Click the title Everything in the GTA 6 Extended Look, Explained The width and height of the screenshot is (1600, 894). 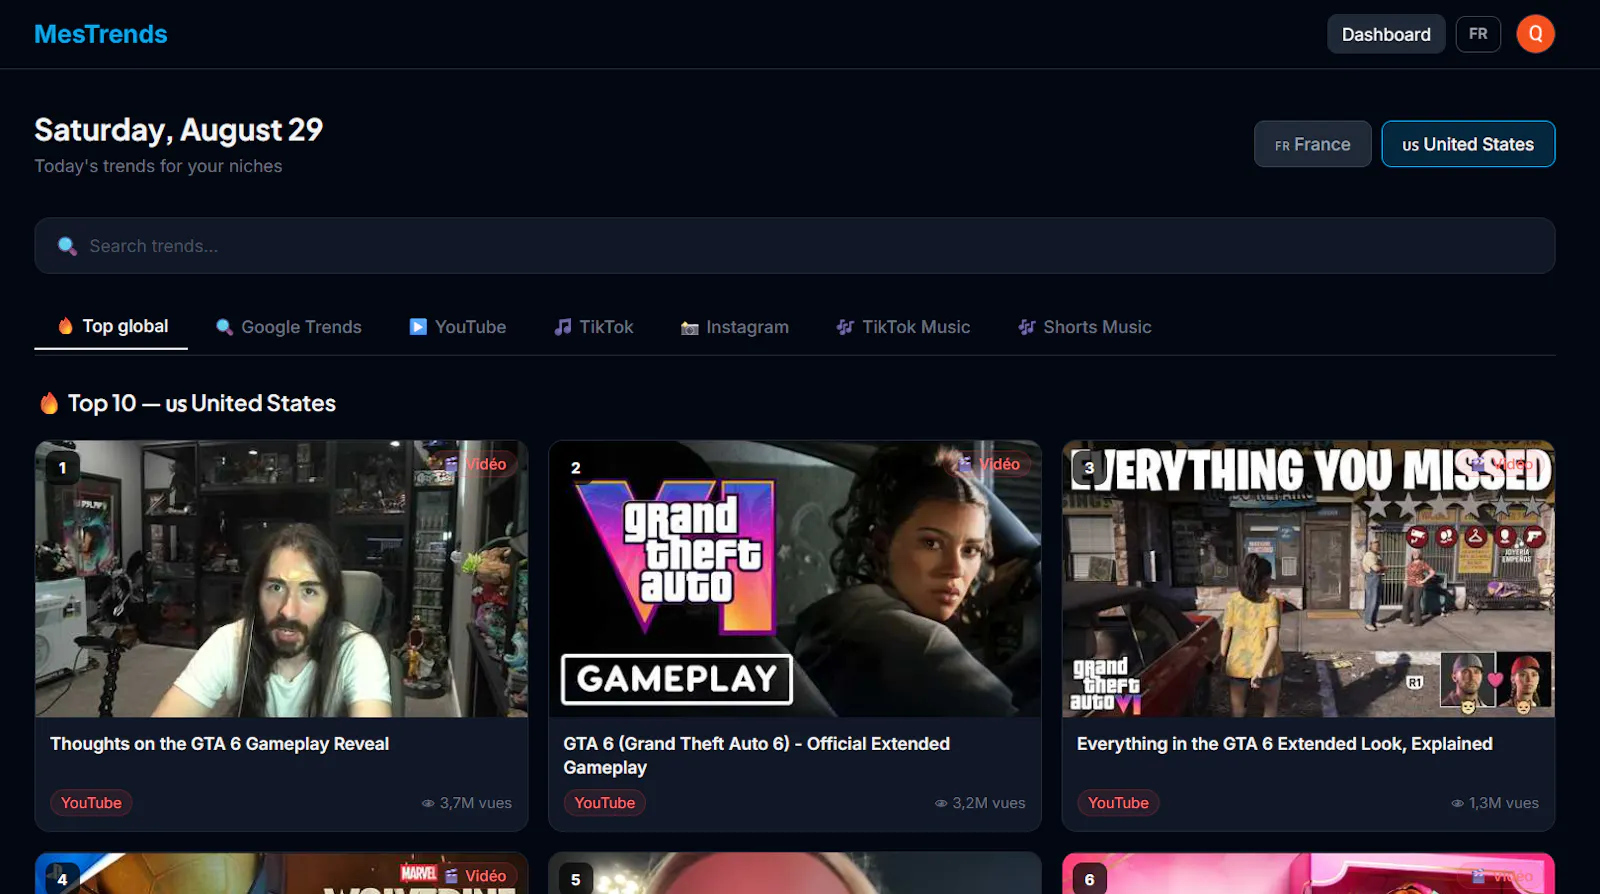pyautogui.click(x=1285, y=744)
